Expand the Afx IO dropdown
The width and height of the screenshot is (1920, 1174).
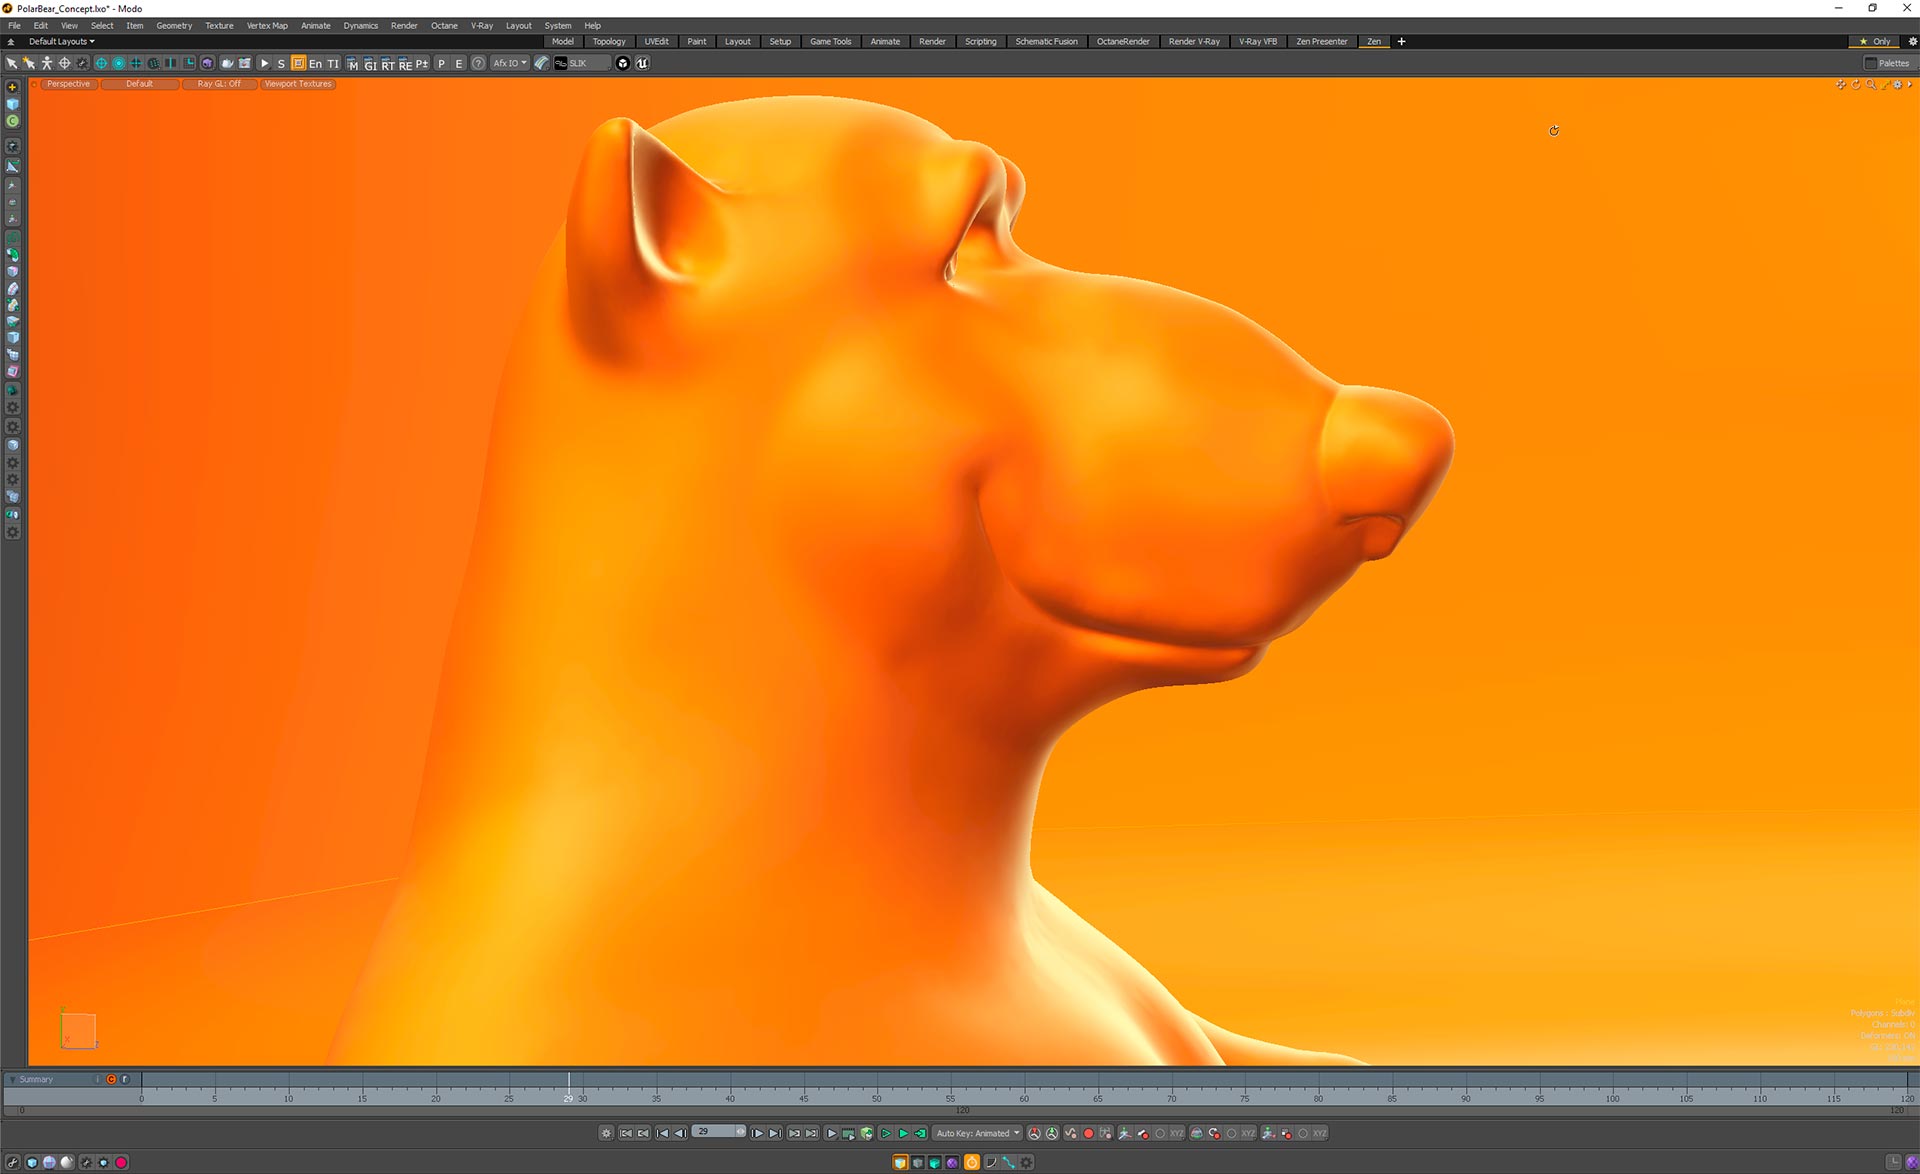[x=509, y=63]
